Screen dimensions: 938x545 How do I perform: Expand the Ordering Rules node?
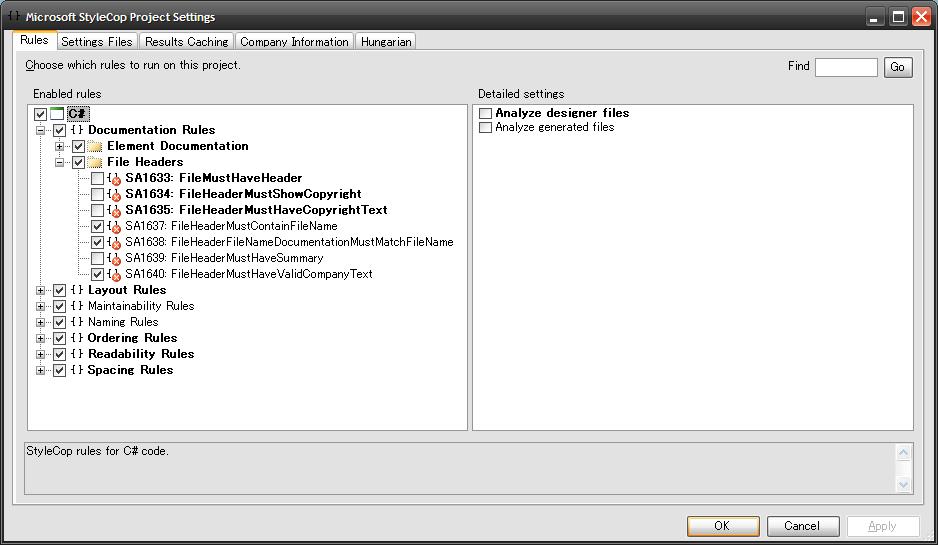tap(40, 338)
